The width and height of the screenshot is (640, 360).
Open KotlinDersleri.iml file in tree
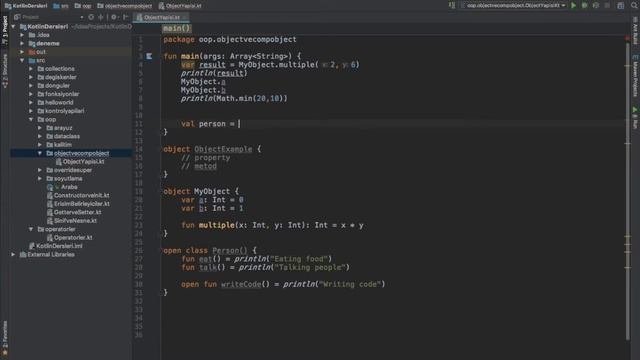[x=59, y=246]
